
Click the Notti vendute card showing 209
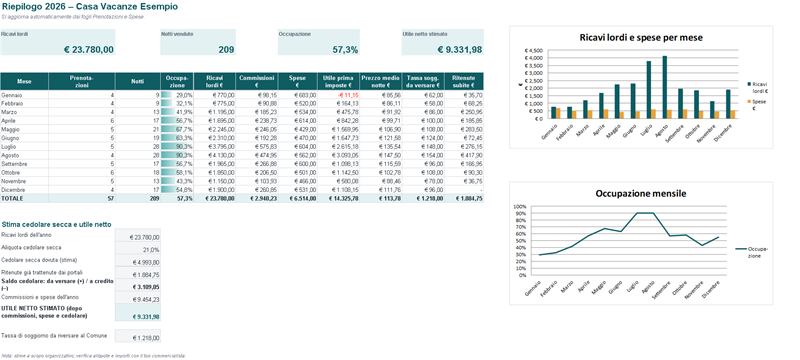point(198,42)
